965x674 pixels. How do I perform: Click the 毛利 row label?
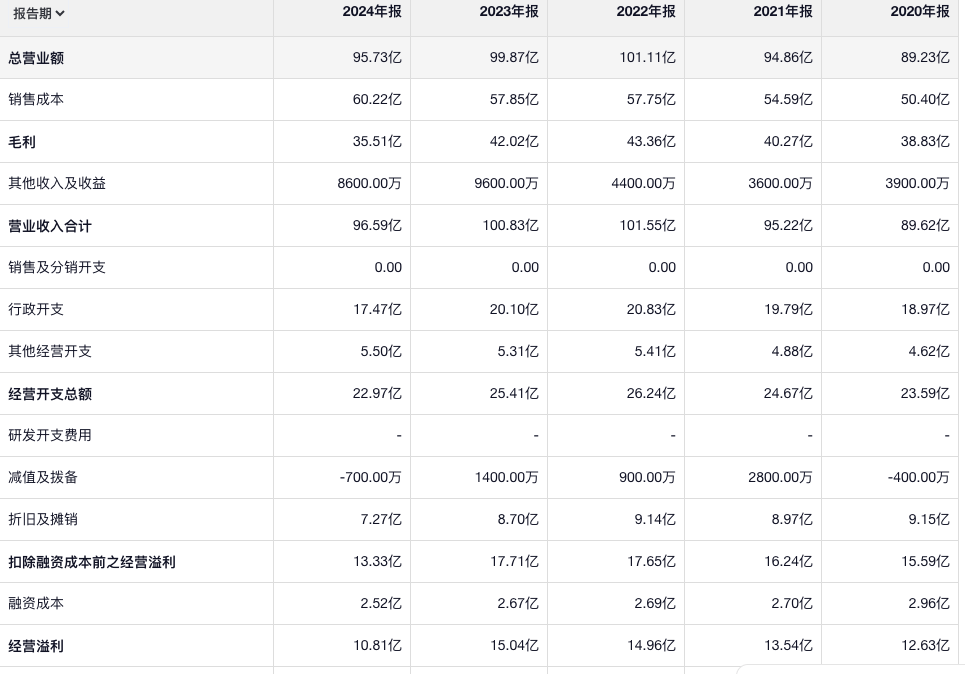22,142
